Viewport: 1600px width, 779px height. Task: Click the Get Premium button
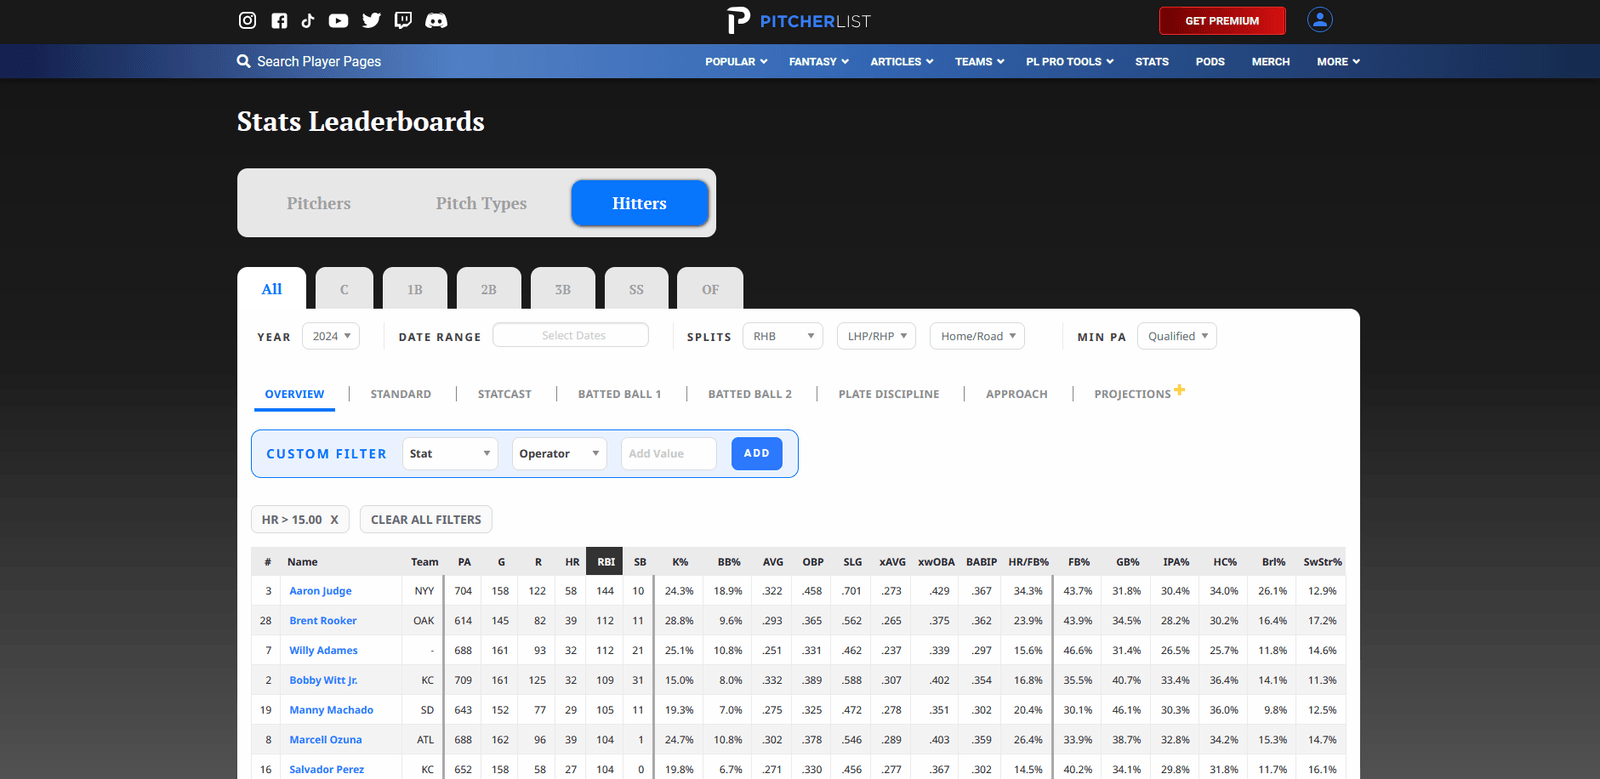[1222, 20]
